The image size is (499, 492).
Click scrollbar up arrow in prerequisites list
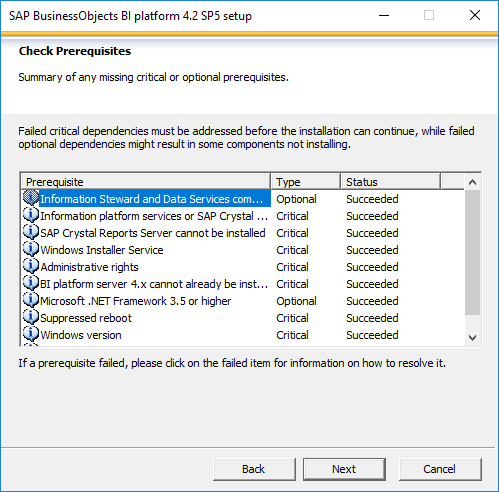pos(472,182)
